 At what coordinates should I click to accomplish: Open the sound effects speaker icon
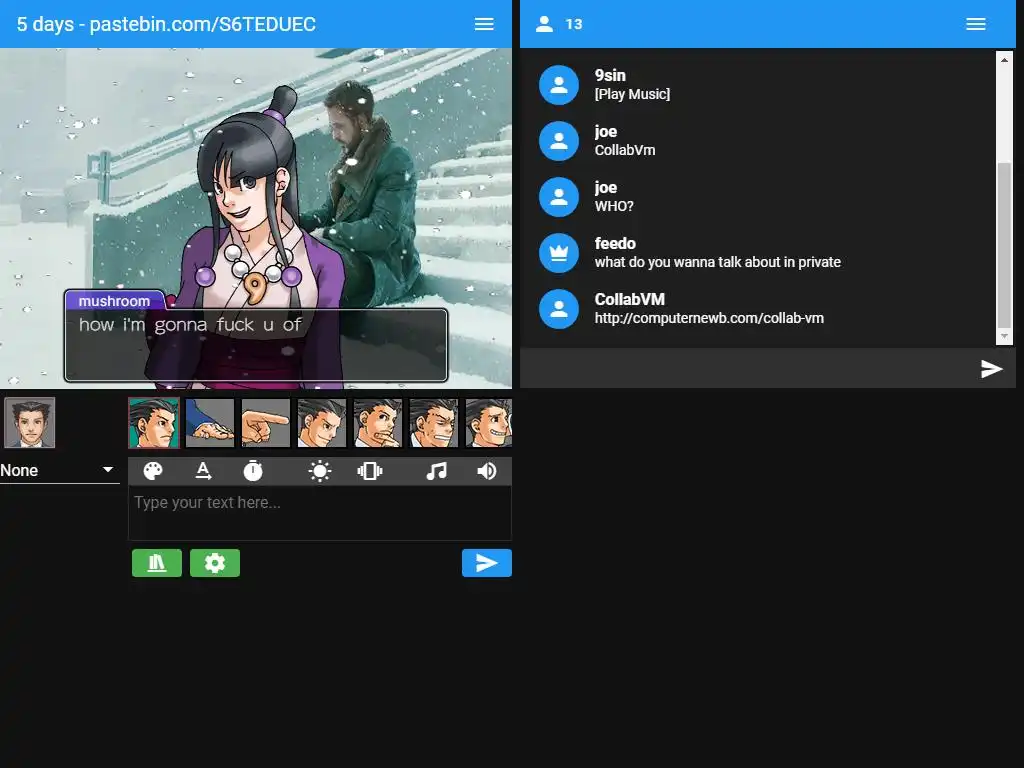(487, 471)
